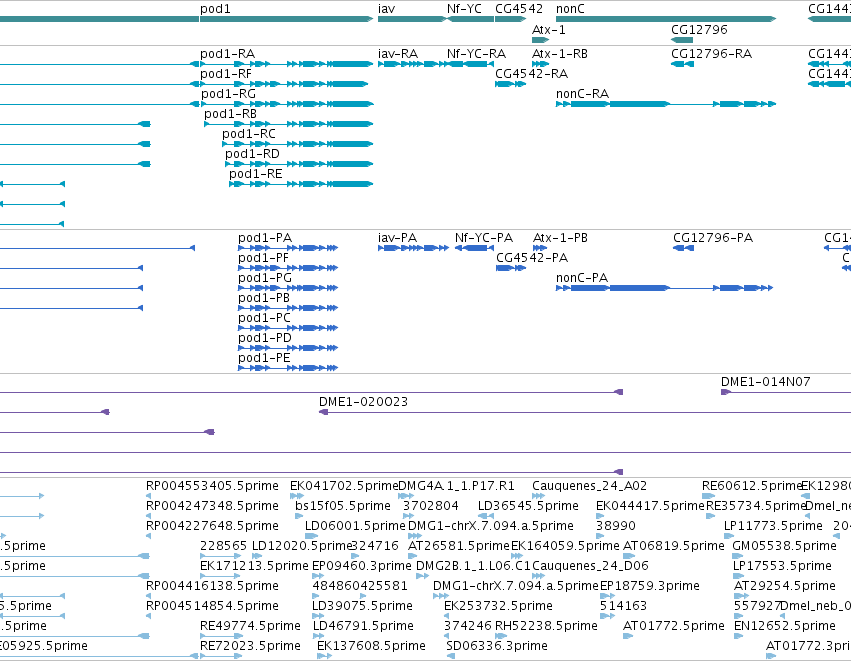Click the DMG4A.1_1.P17.R1 label
This screenshot has width=851, height=661.
[456, 486]
